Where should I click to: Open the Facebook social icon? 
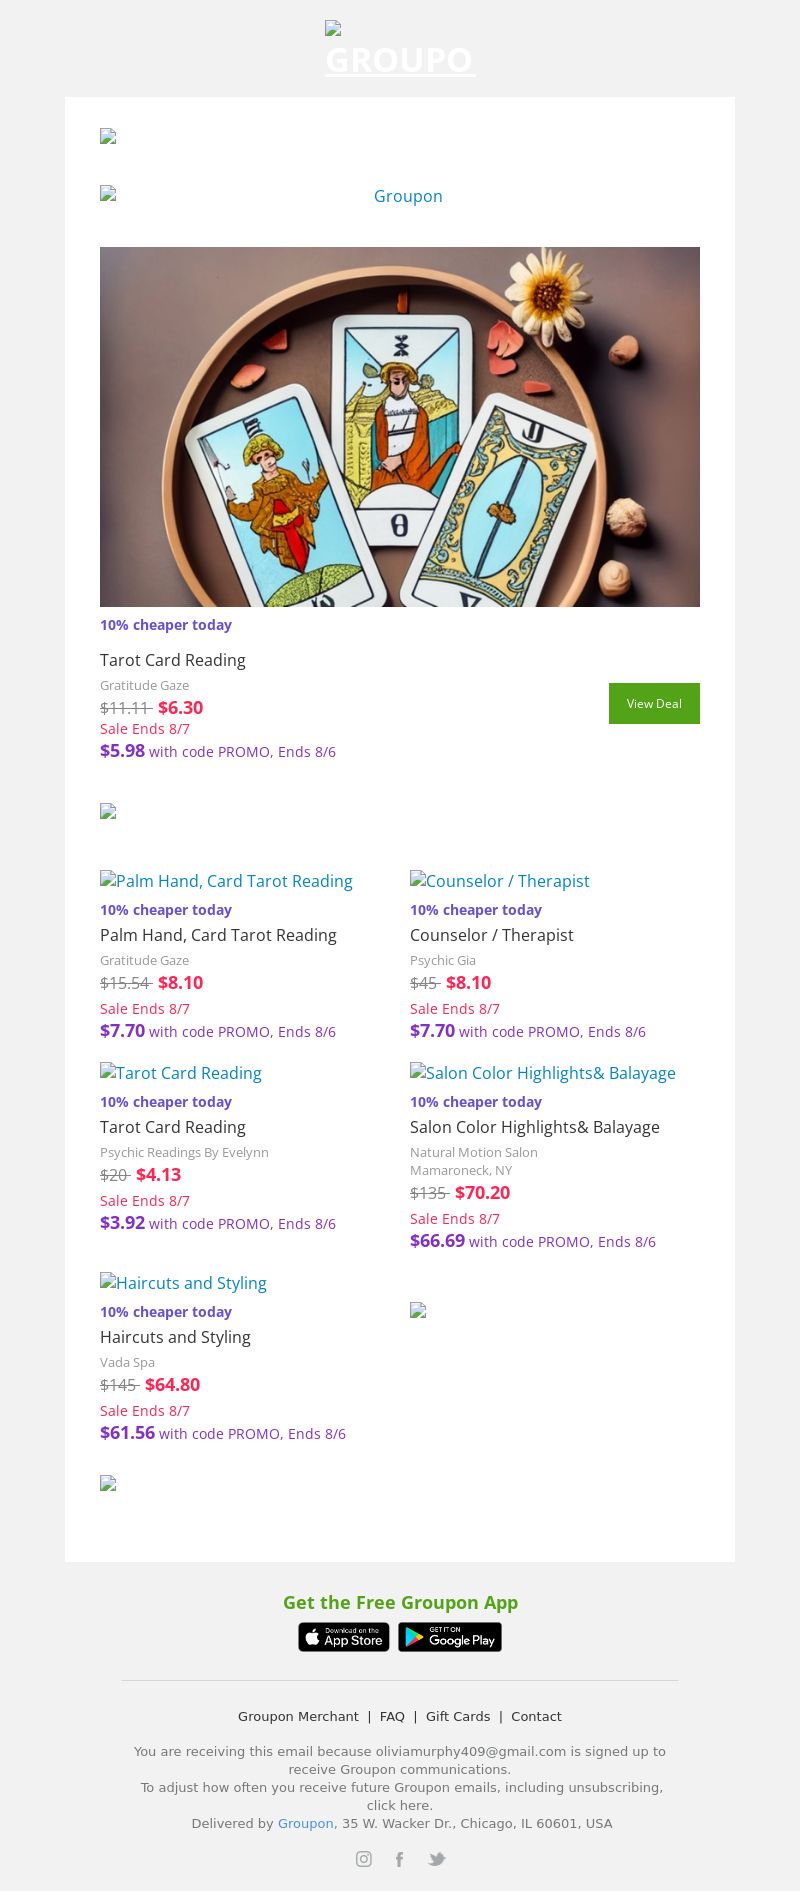coord(399,1859)
